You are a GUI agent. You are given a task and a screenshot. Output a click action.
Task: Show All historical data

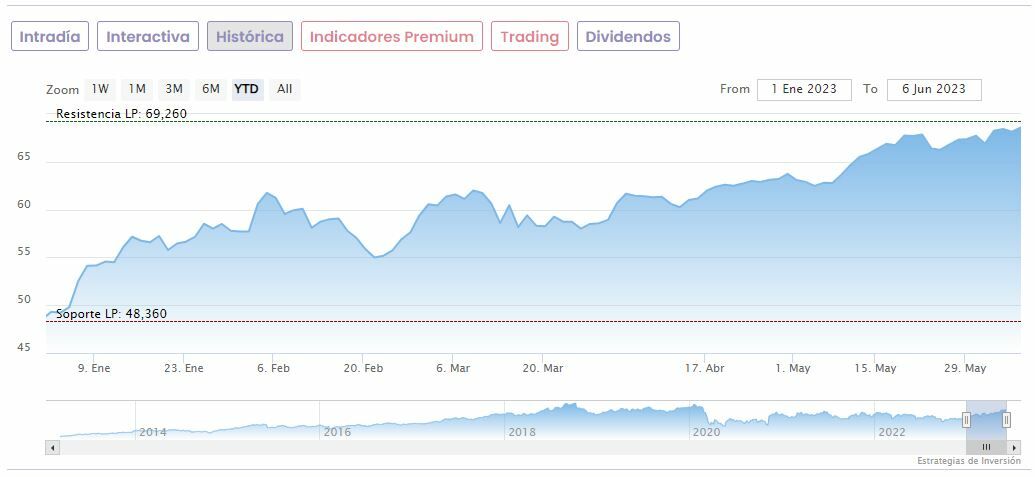pyautogui.click(x=285, y=89)
